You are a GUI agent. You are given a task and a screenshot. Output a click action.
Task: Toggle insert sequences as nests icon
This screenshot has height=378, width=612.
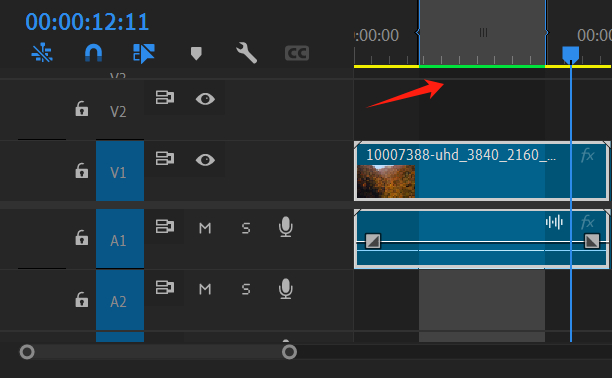(42, 53)
